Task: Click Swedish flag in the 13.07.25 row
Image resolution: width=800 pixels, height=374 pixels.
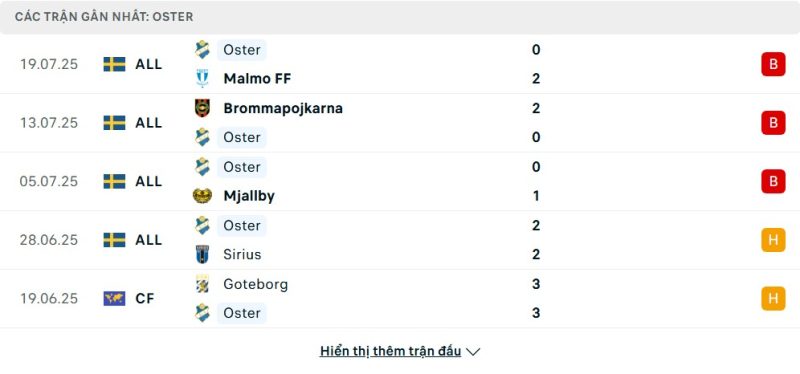Action: tap(114, 122)
